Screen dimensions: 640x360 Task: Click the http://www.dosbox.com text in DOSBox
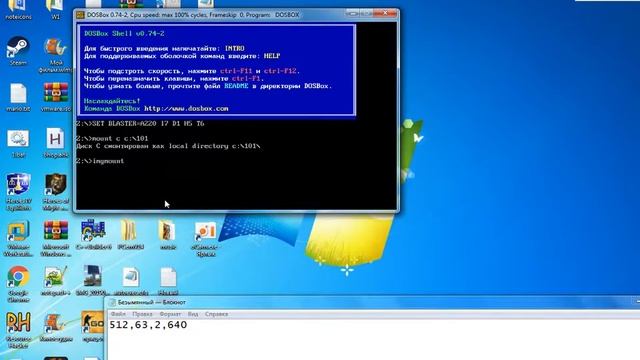point(186,109)
